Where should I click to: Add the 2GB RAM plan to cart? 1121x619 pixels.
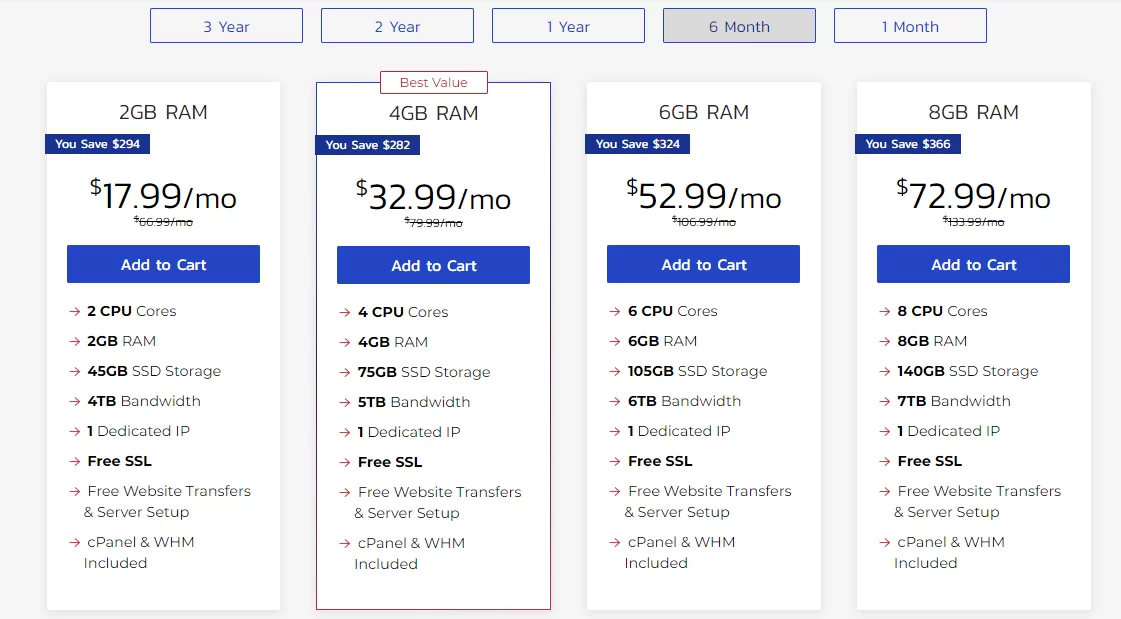click(163, 265)
